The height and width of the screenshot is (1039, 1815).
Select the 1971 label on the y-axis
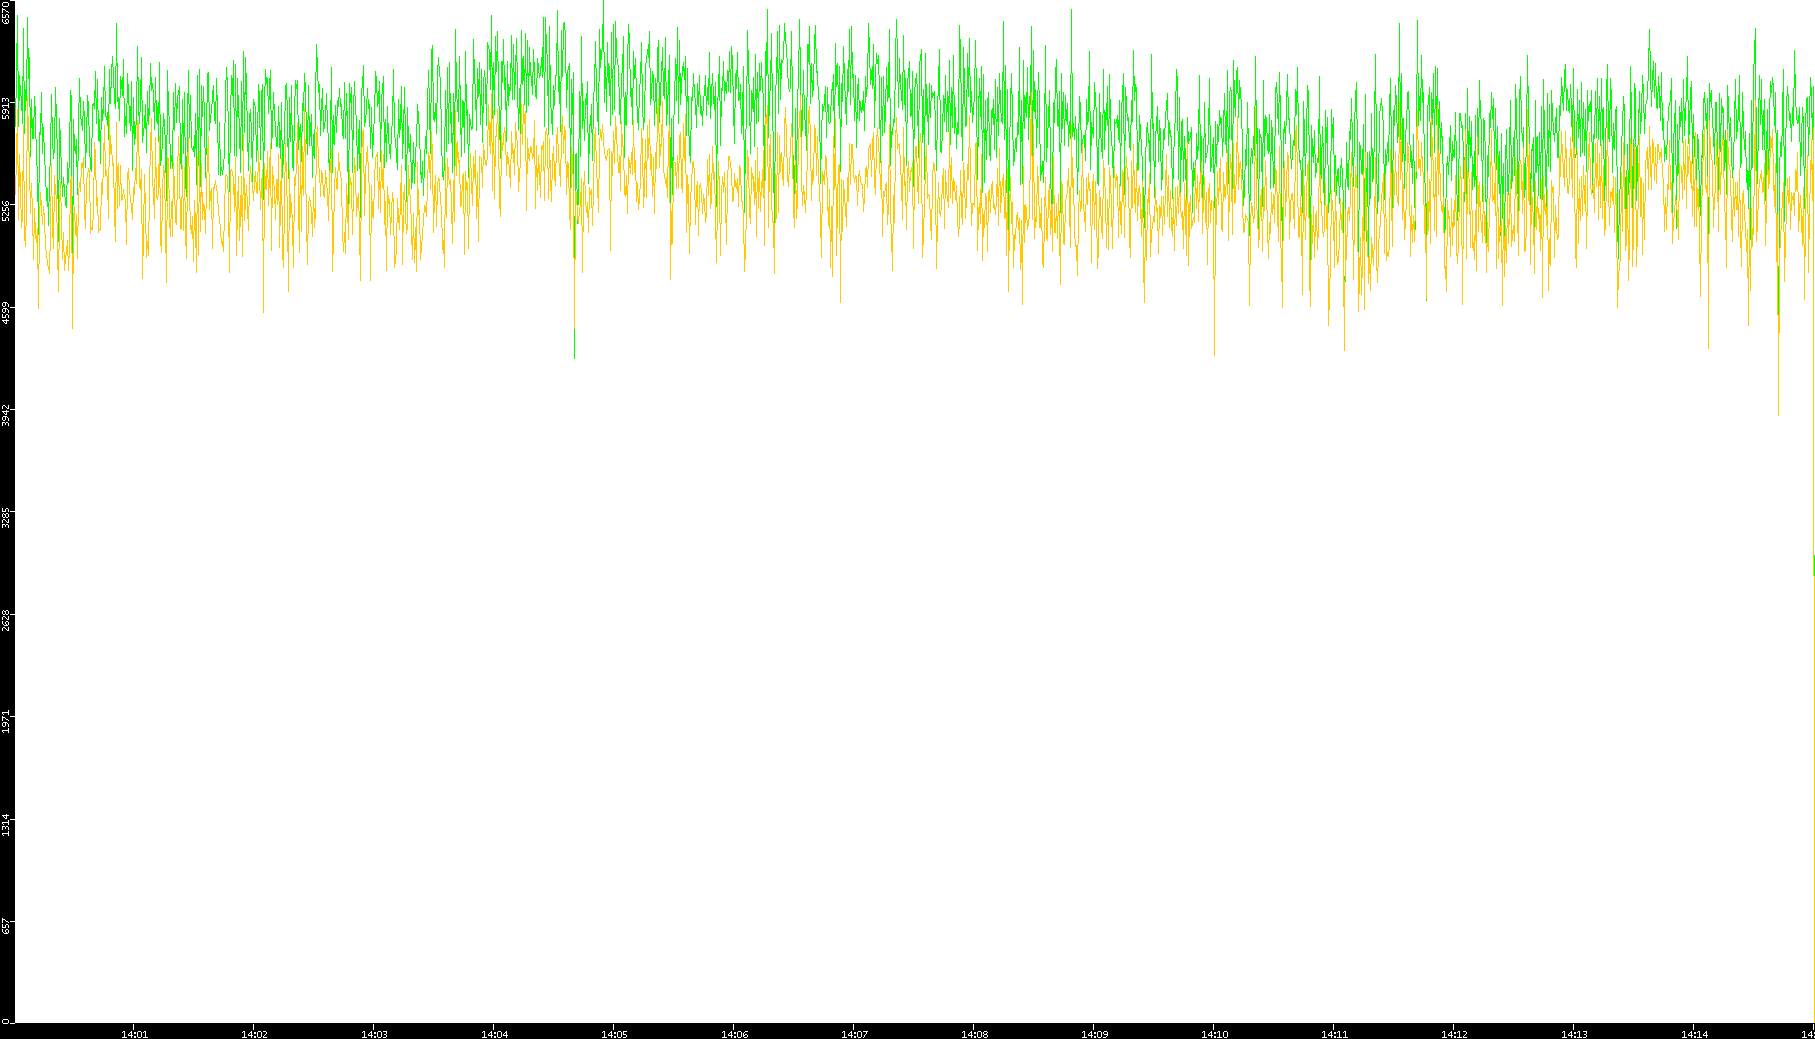coord(6,722)
